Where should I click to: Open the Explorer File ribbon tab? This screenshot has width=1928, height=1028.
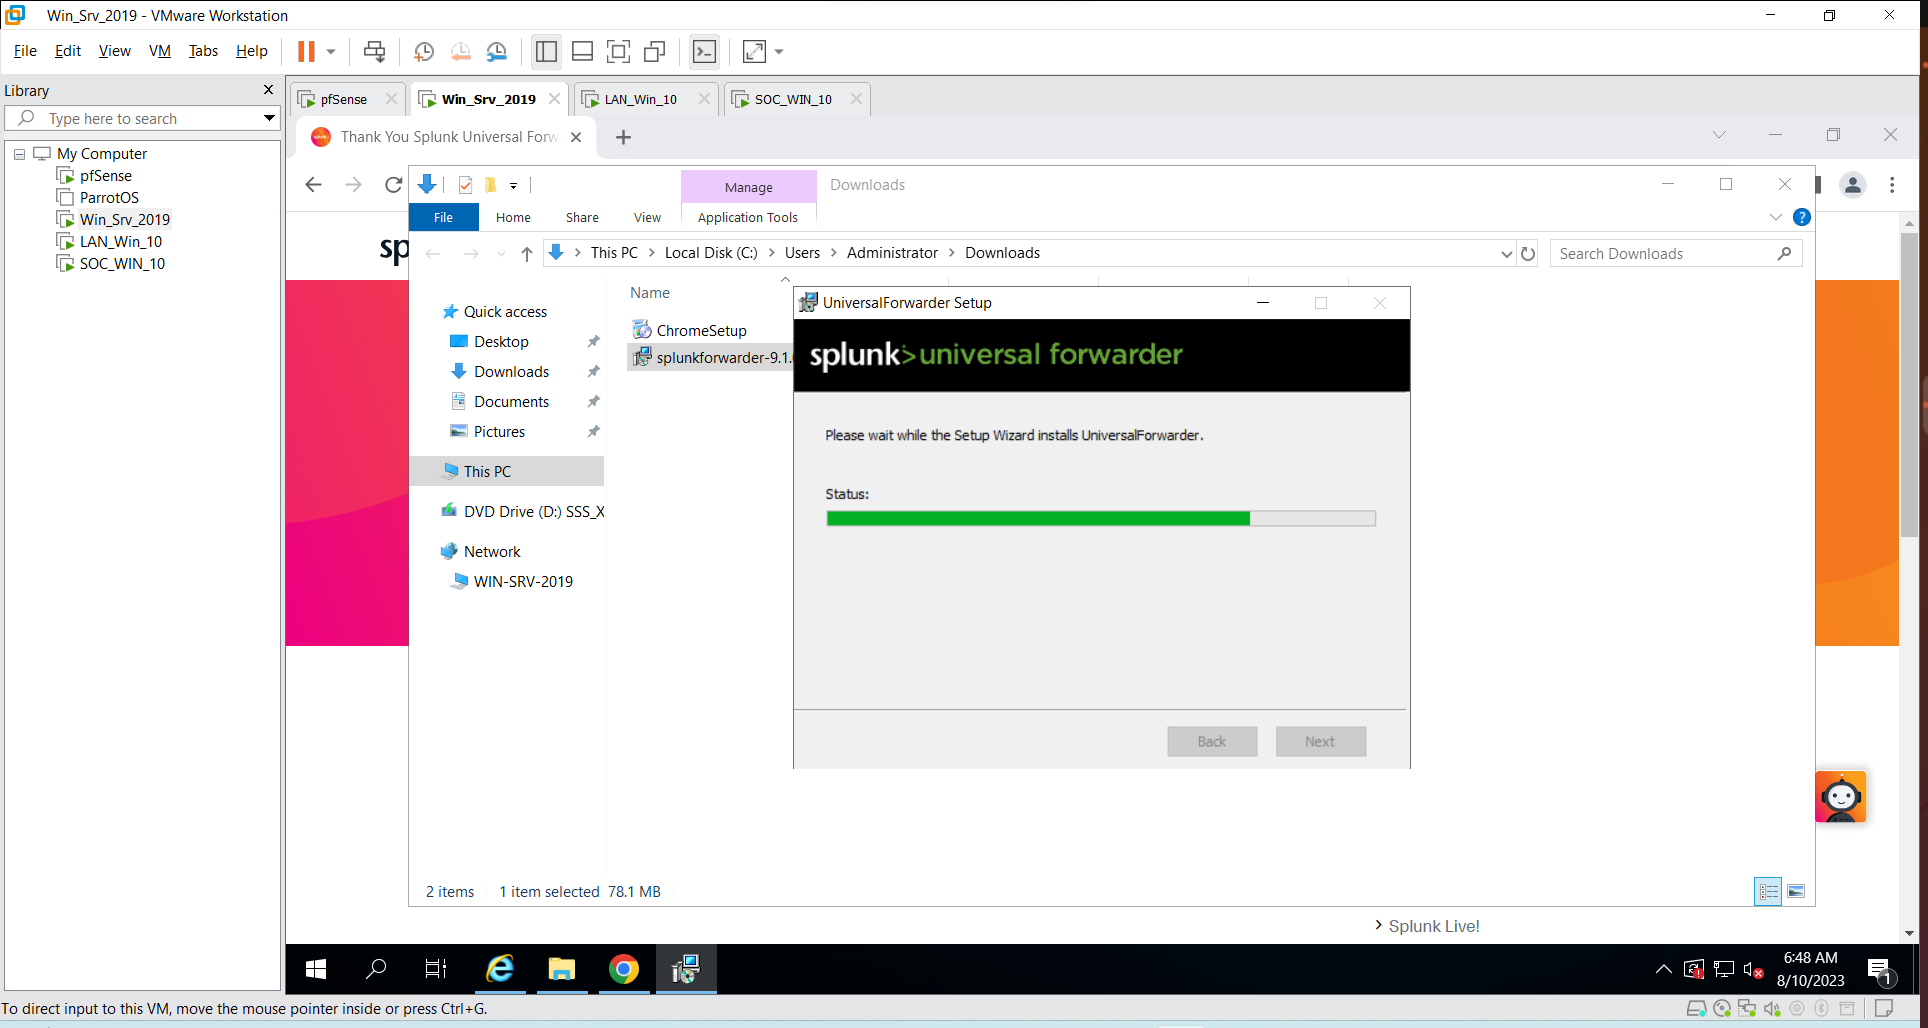tap(443, 217)
